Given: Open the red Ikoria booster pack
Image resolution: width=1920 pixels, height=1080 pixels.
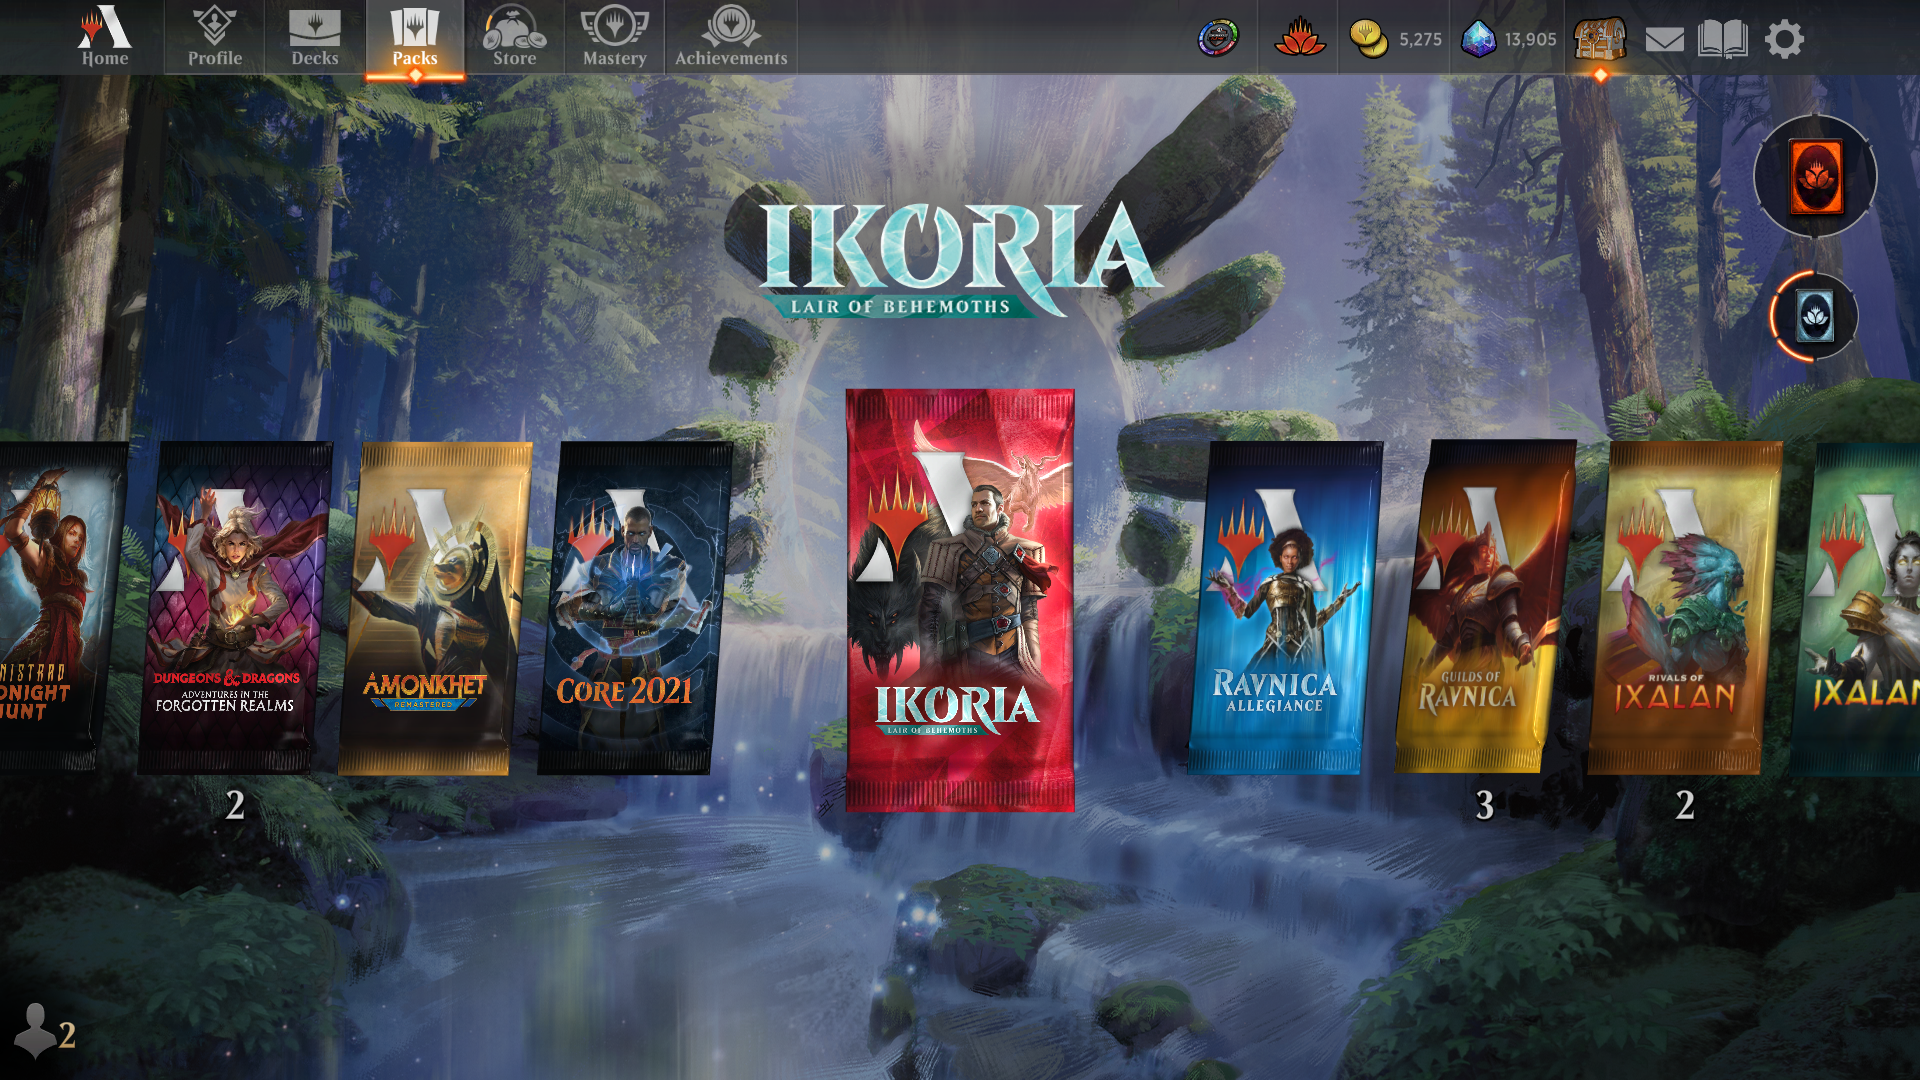Looking at the screenshot, I should [960, 600].
